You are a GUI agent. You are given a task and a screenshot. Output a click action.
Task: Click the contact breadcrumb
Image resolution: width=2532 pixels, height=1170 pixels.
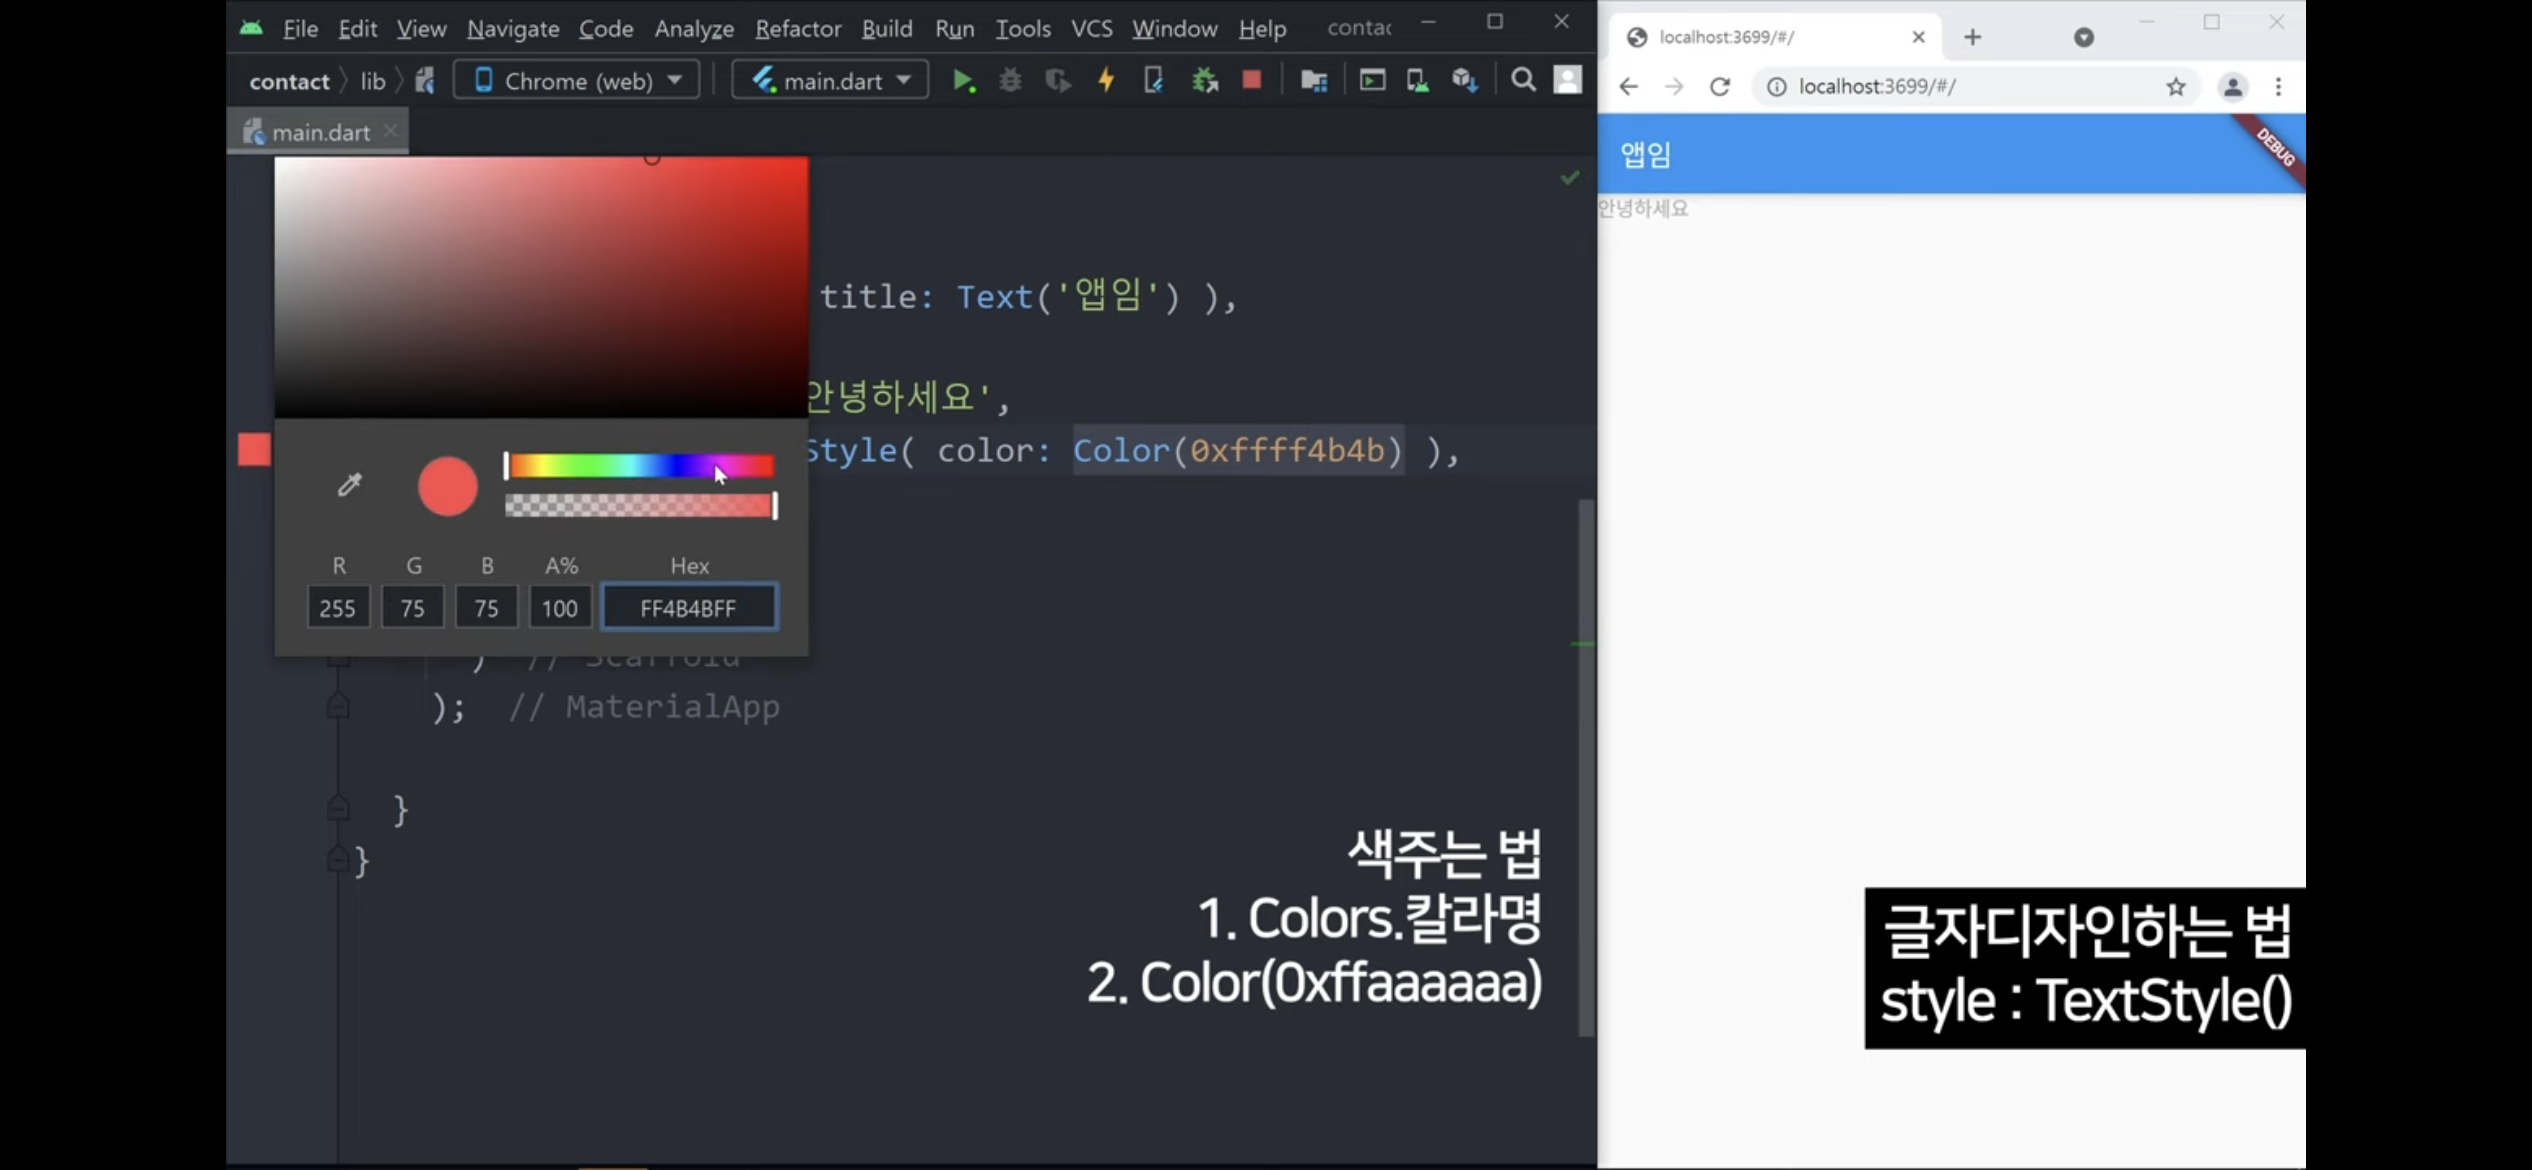coord(289,82)
